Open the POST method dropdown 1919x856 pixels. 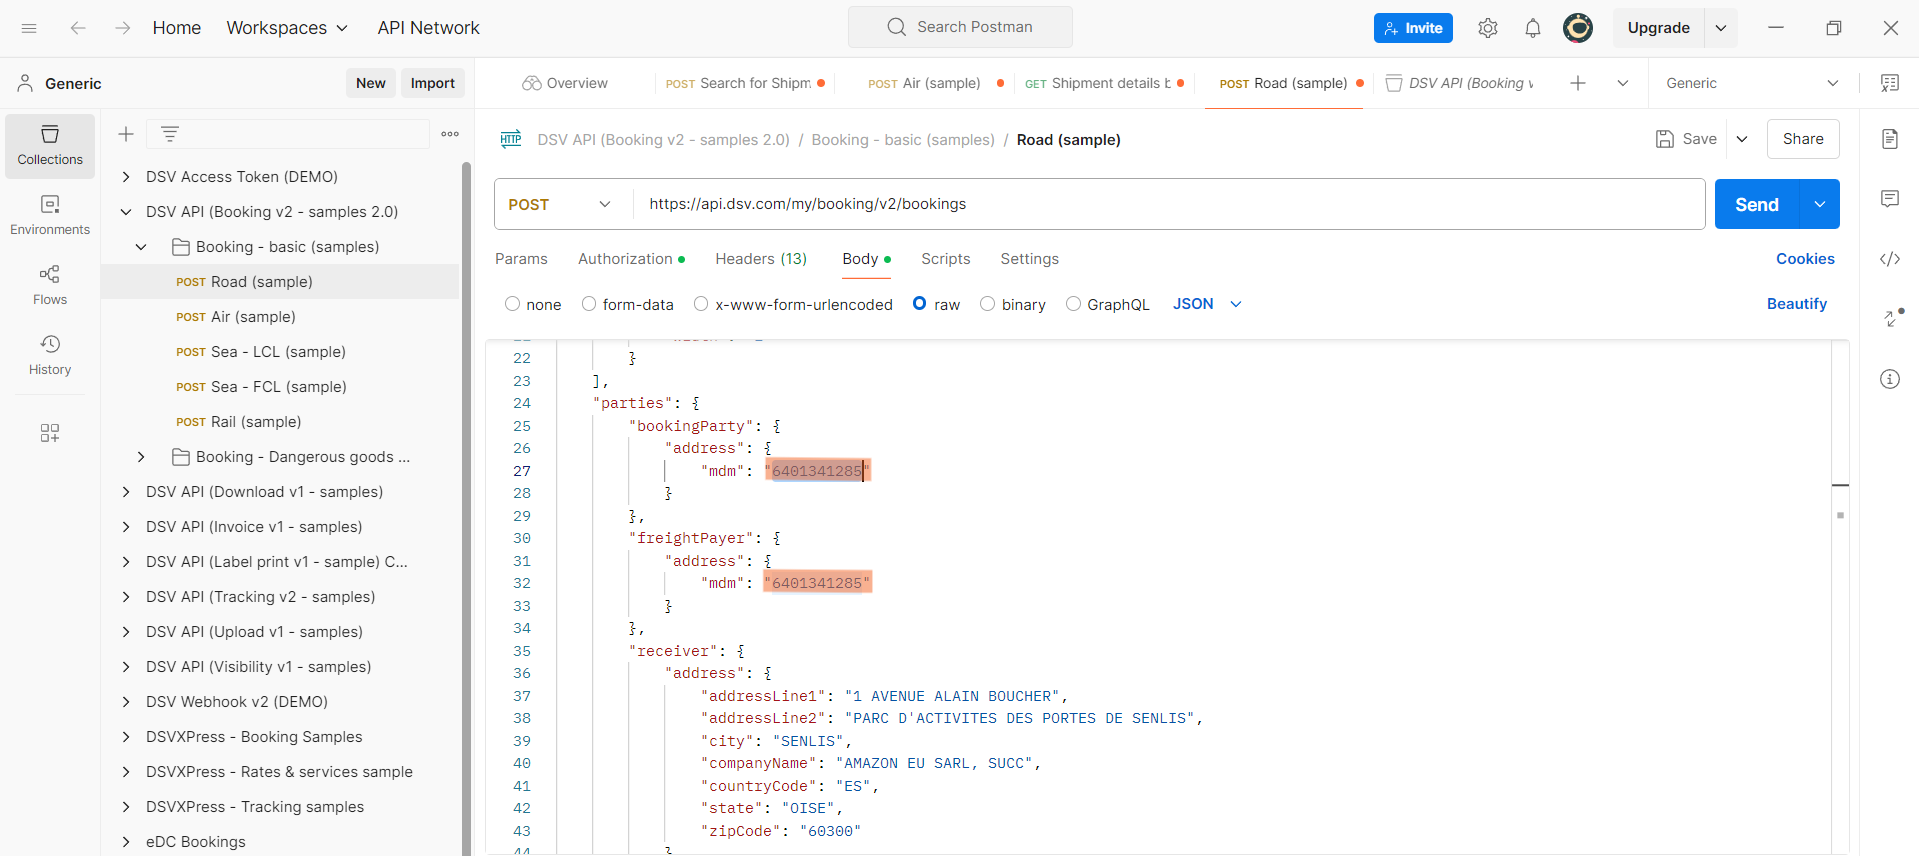tap(560, 204)
